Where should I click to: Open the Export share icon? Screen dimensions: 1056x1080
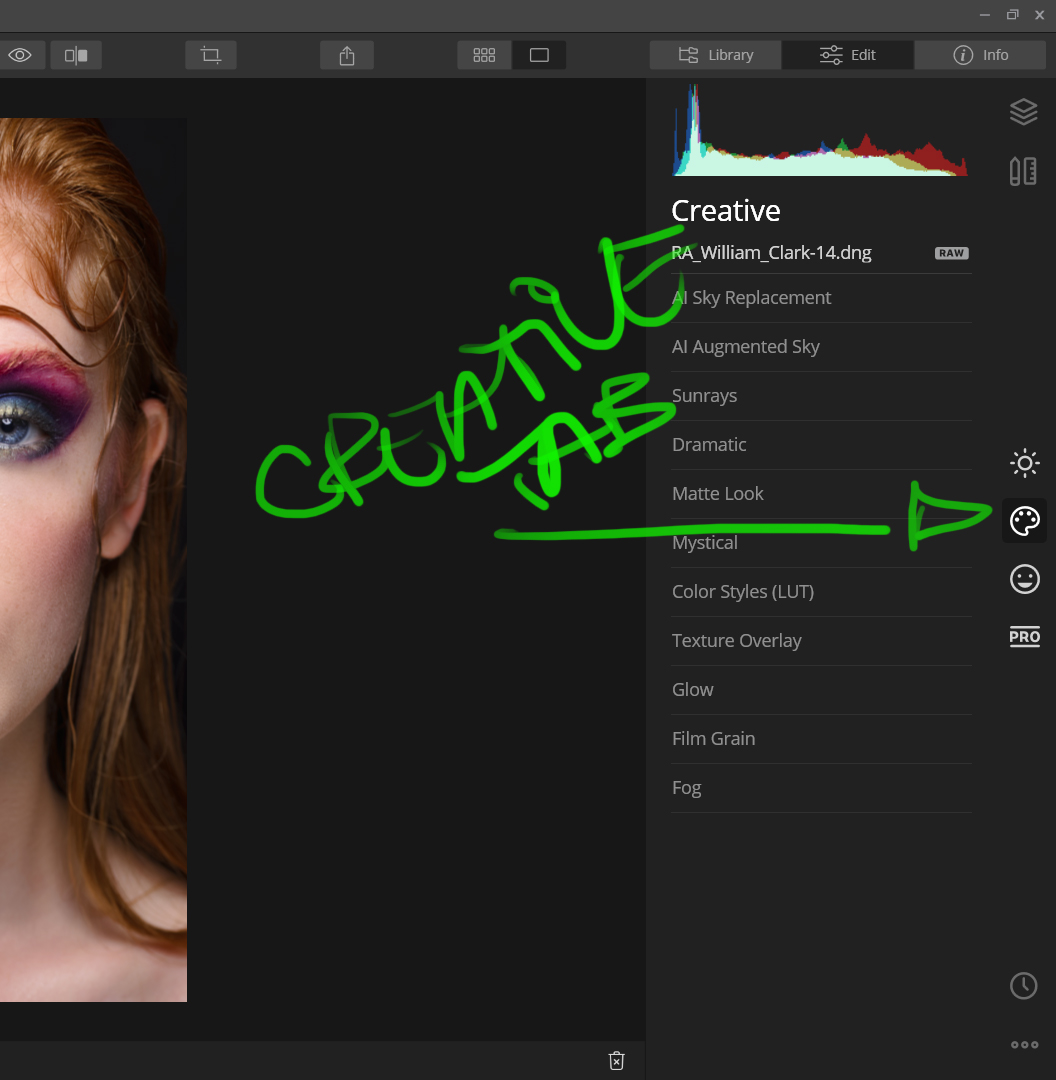pos(346,55)
